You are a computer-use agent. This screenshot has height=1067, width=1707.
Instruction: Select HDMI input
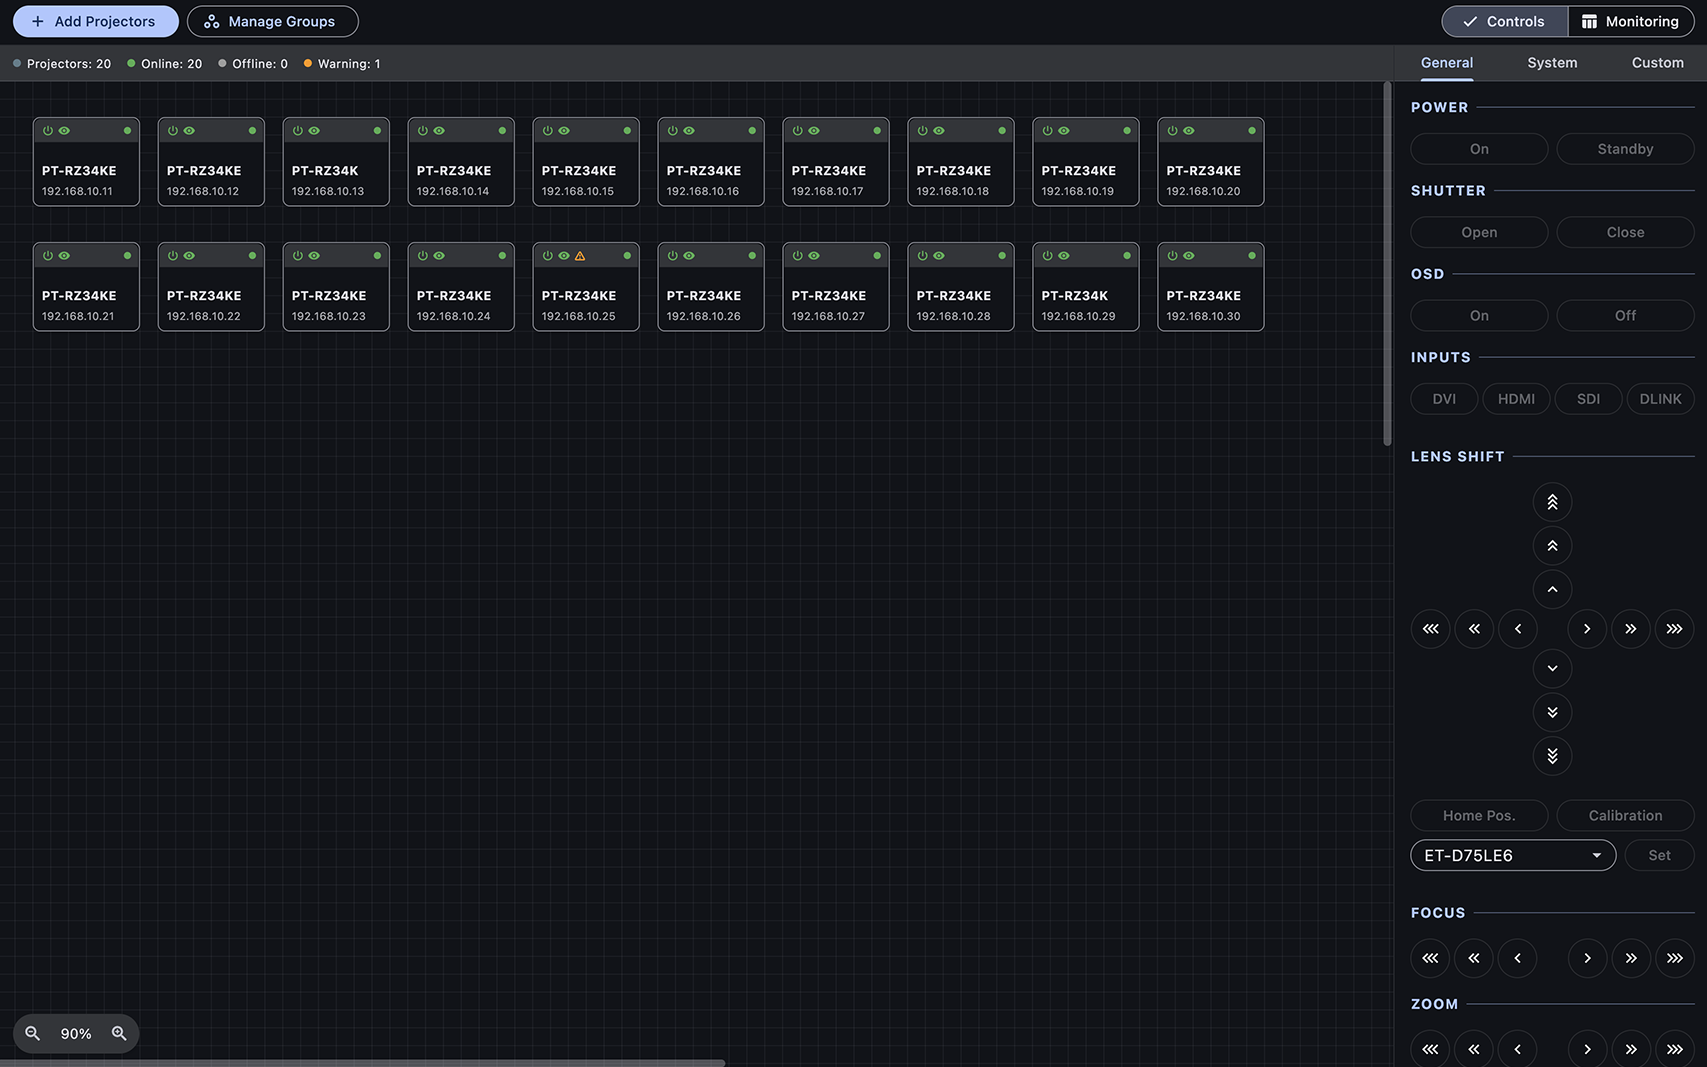[x=1516, y=399]
